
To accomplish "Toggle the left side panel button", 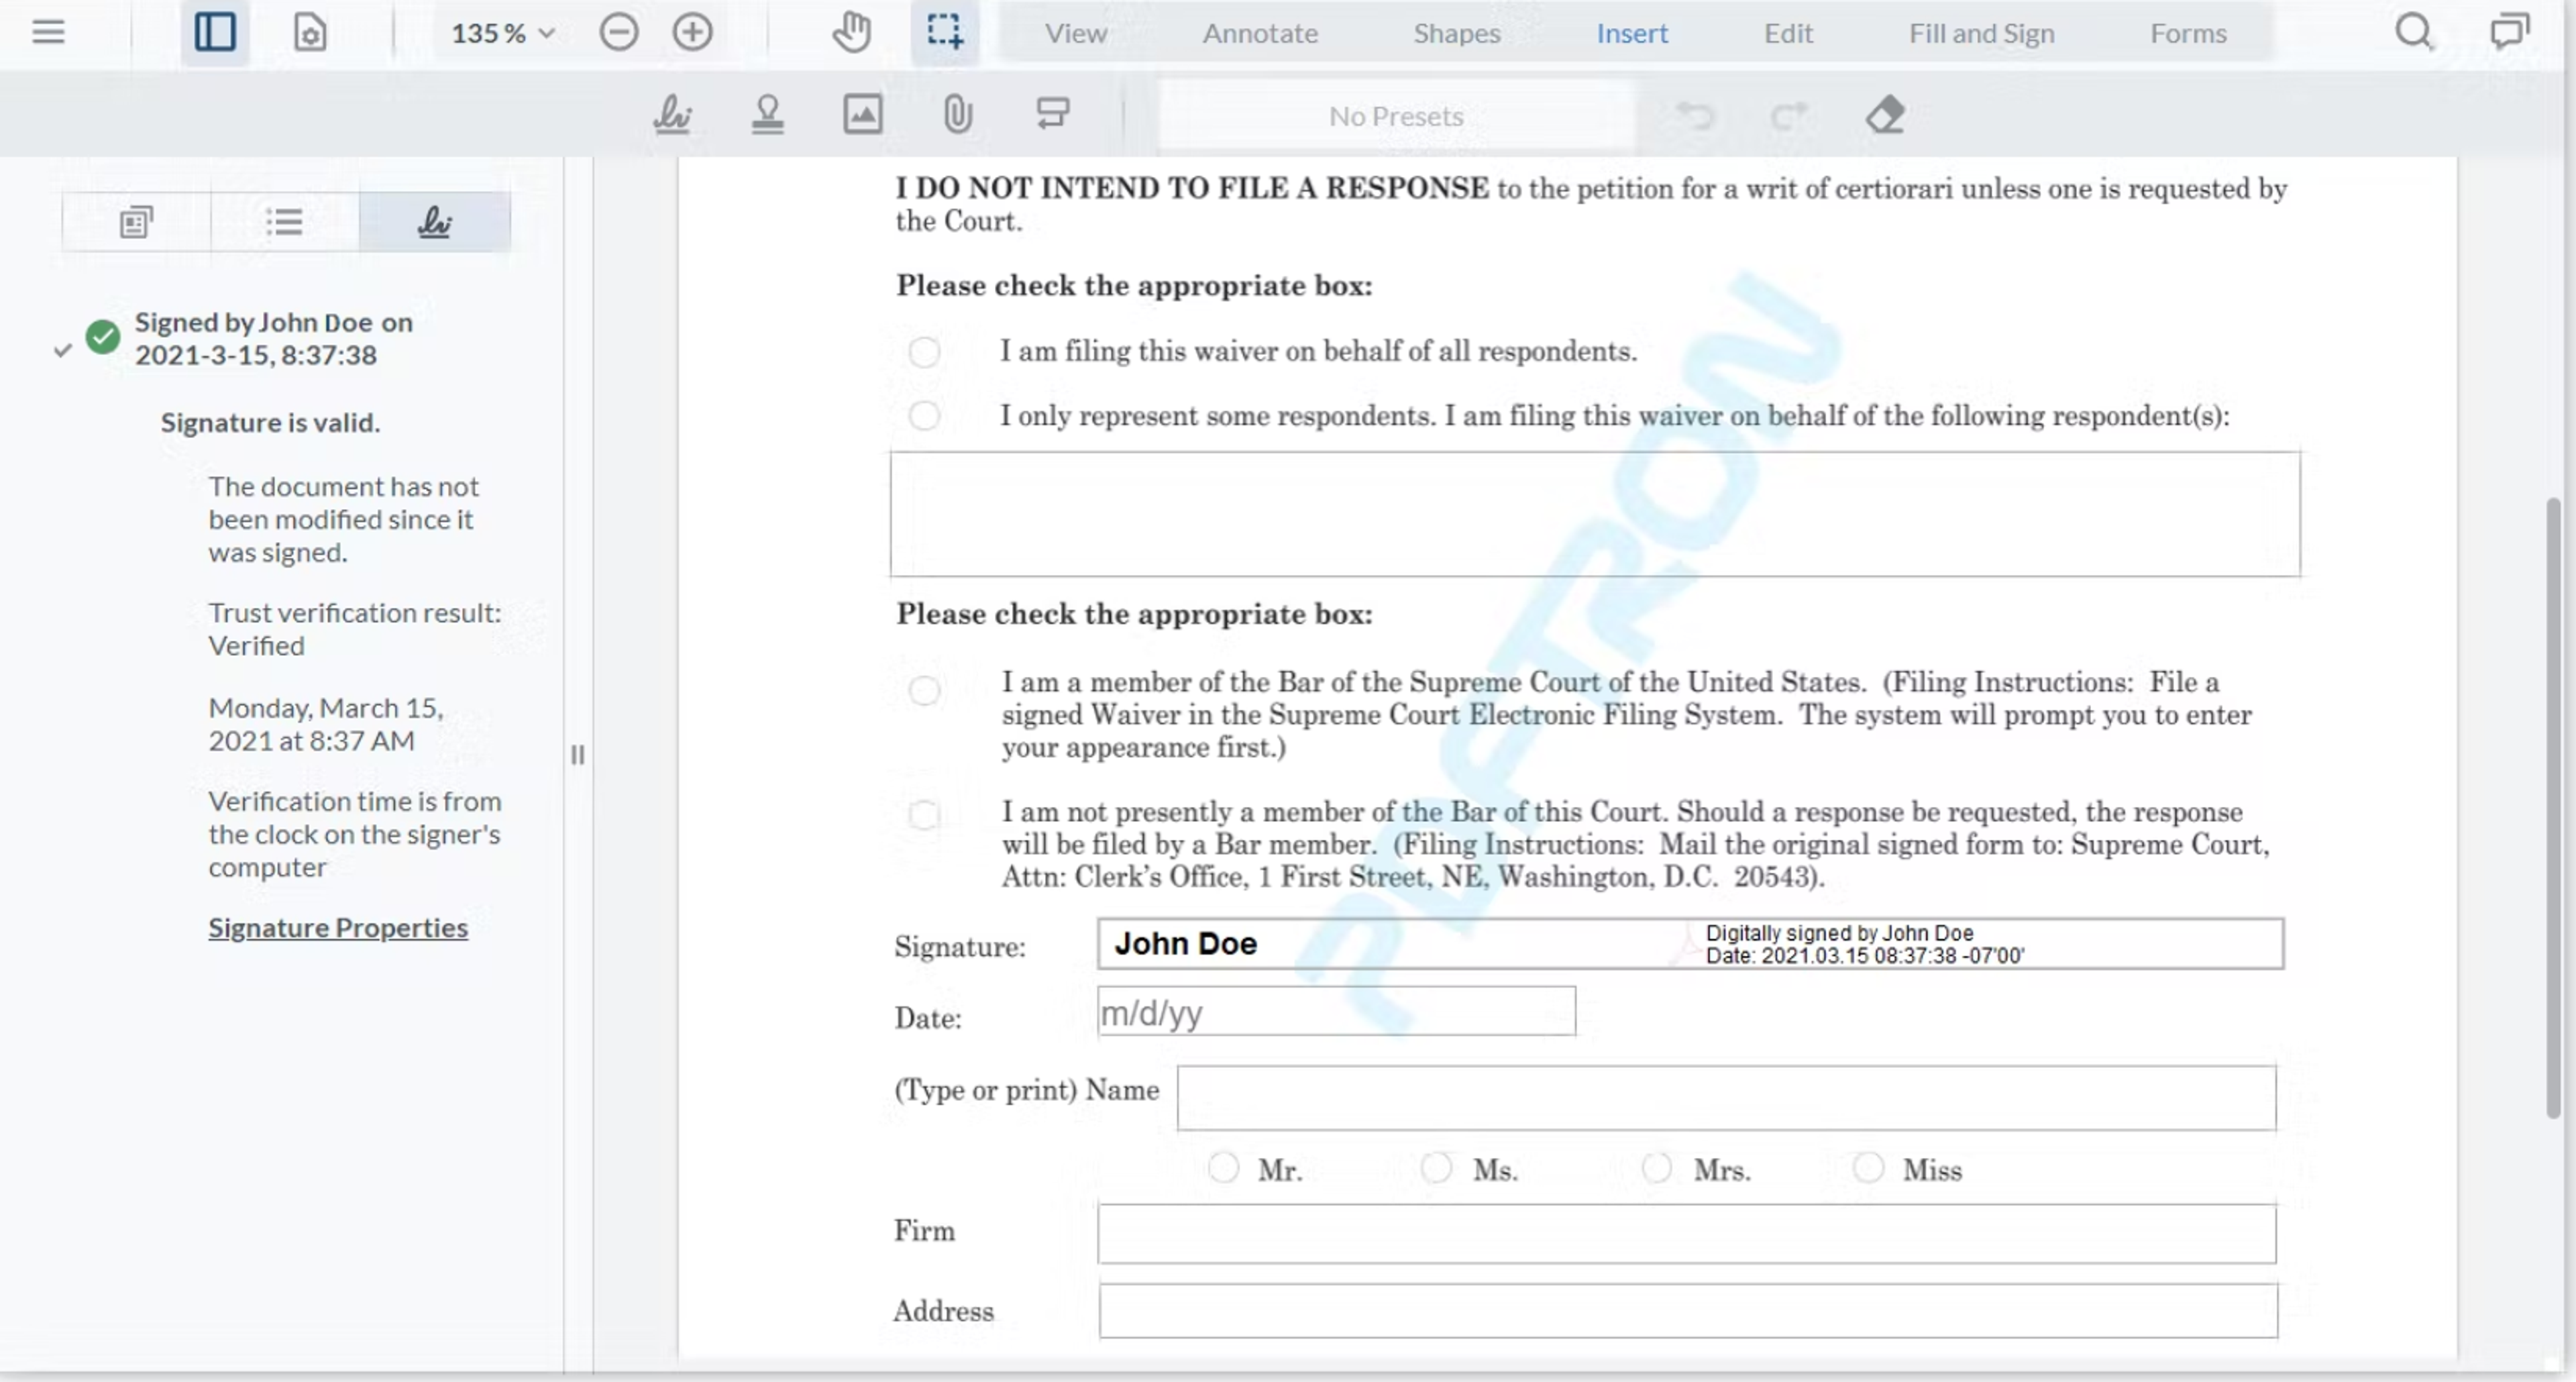I will pos(215,32).
